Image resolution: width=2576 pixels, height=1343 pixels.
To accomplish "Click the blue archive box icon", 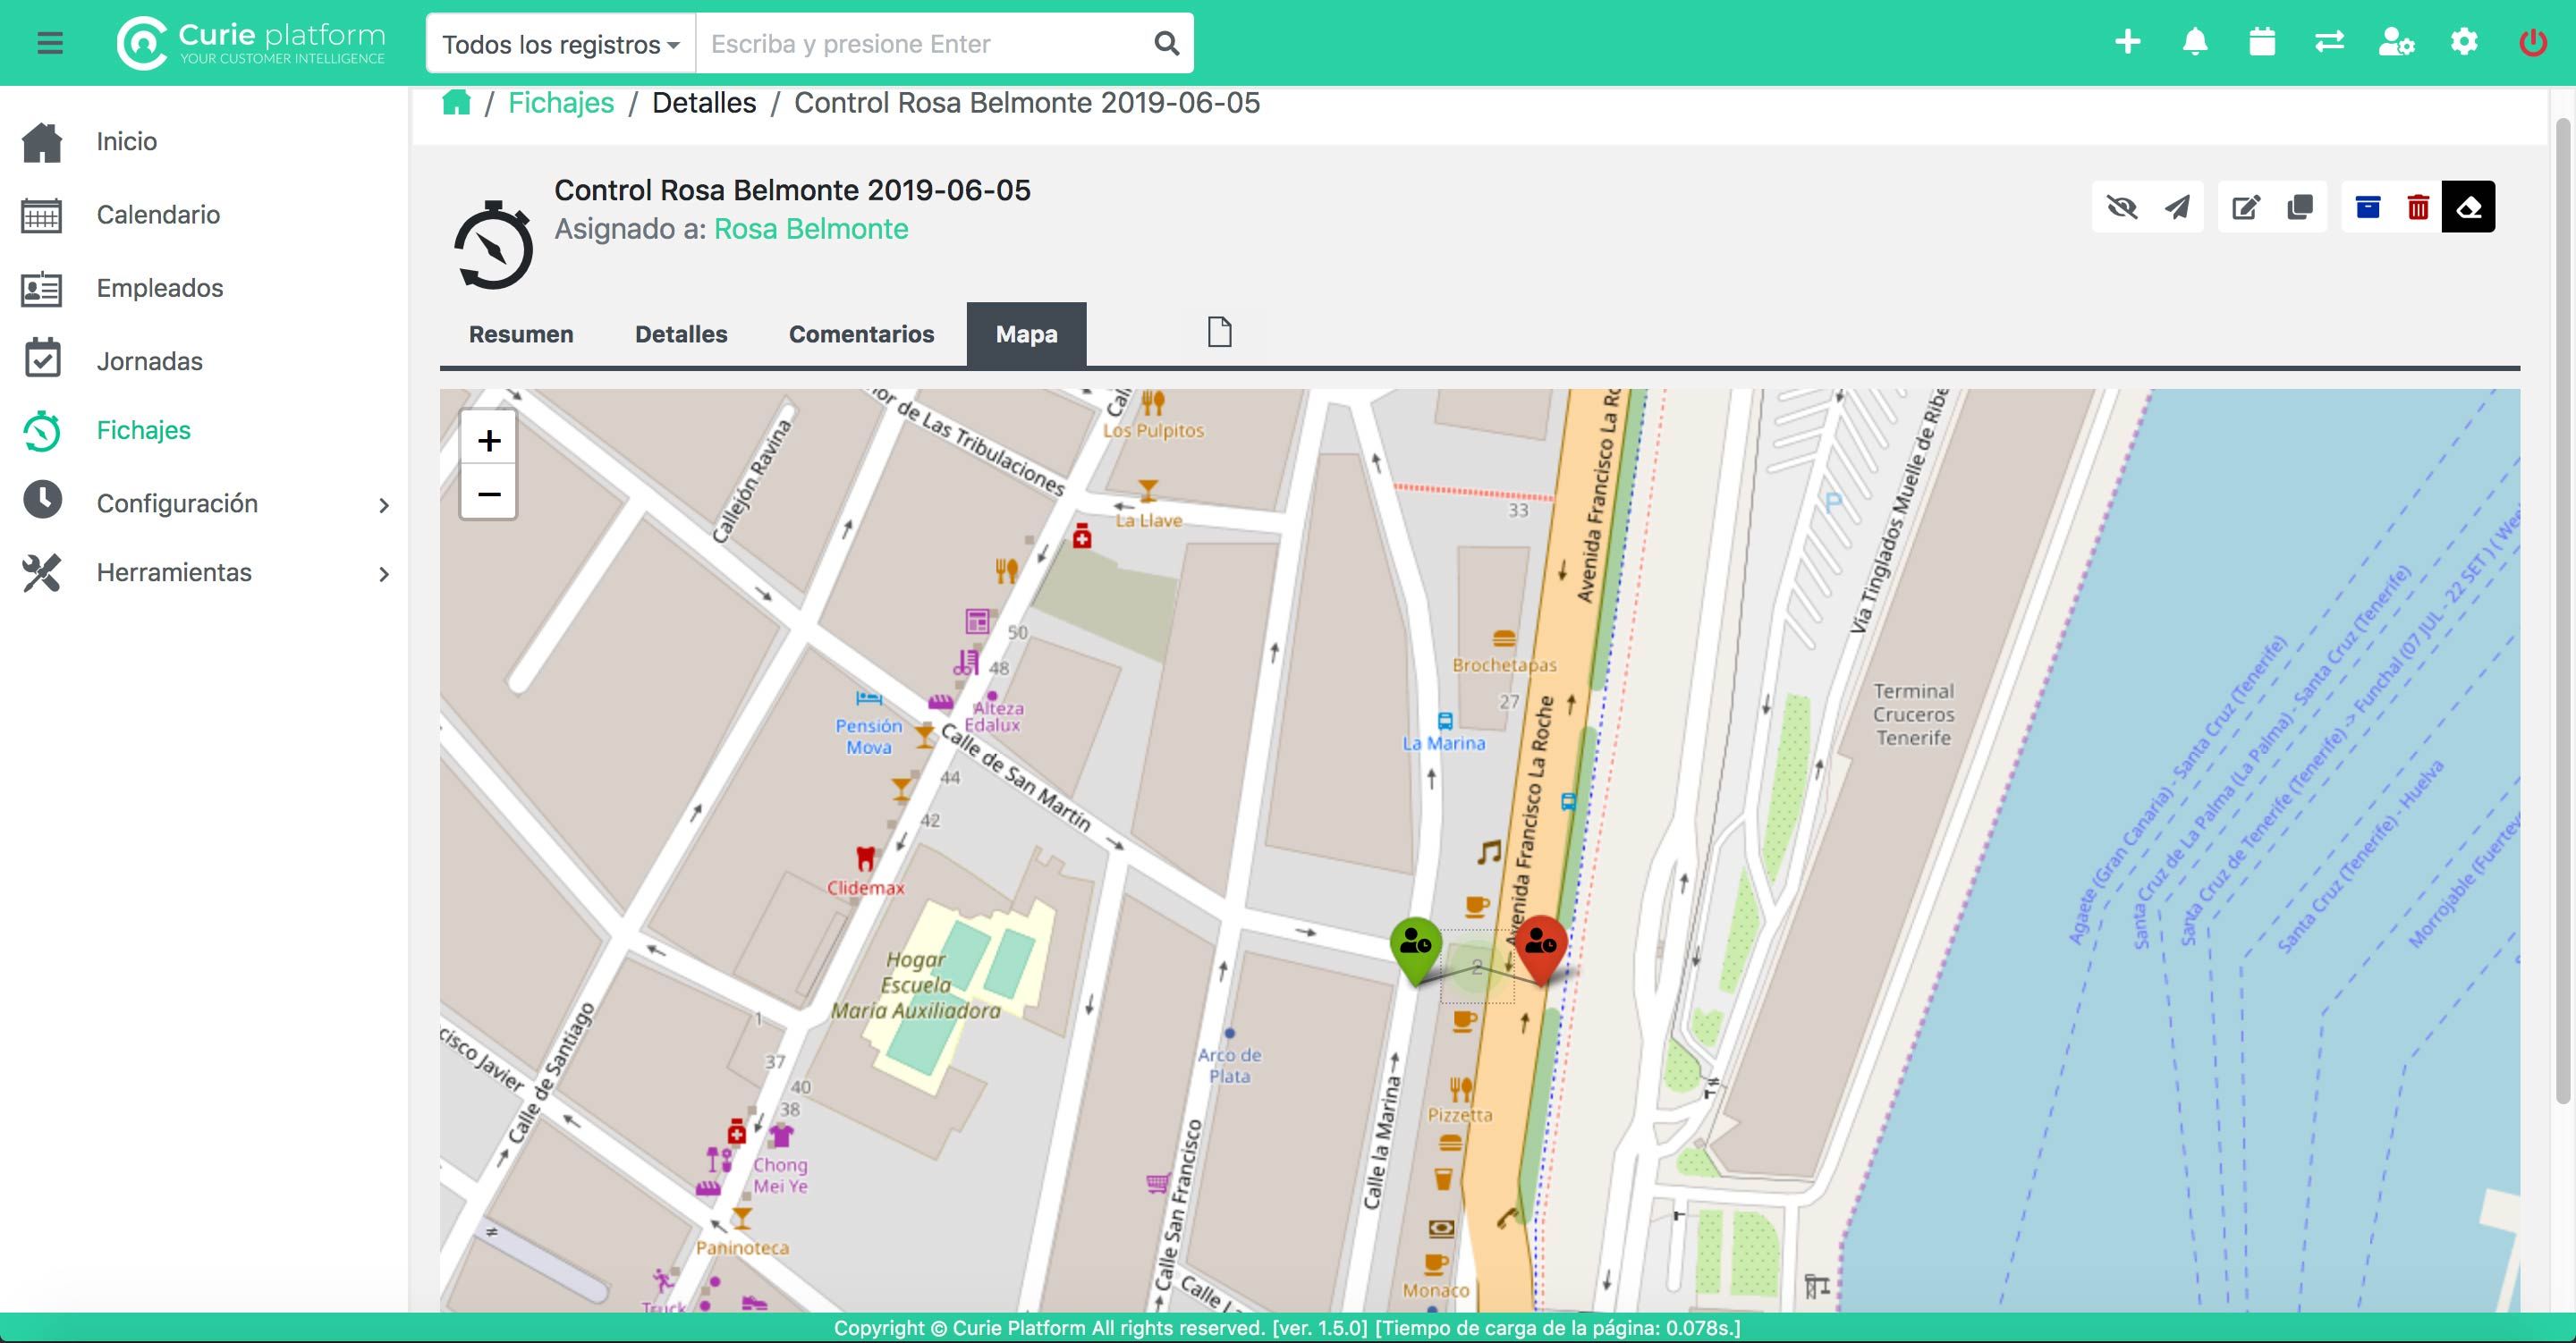I will [x=2367, y=207].
